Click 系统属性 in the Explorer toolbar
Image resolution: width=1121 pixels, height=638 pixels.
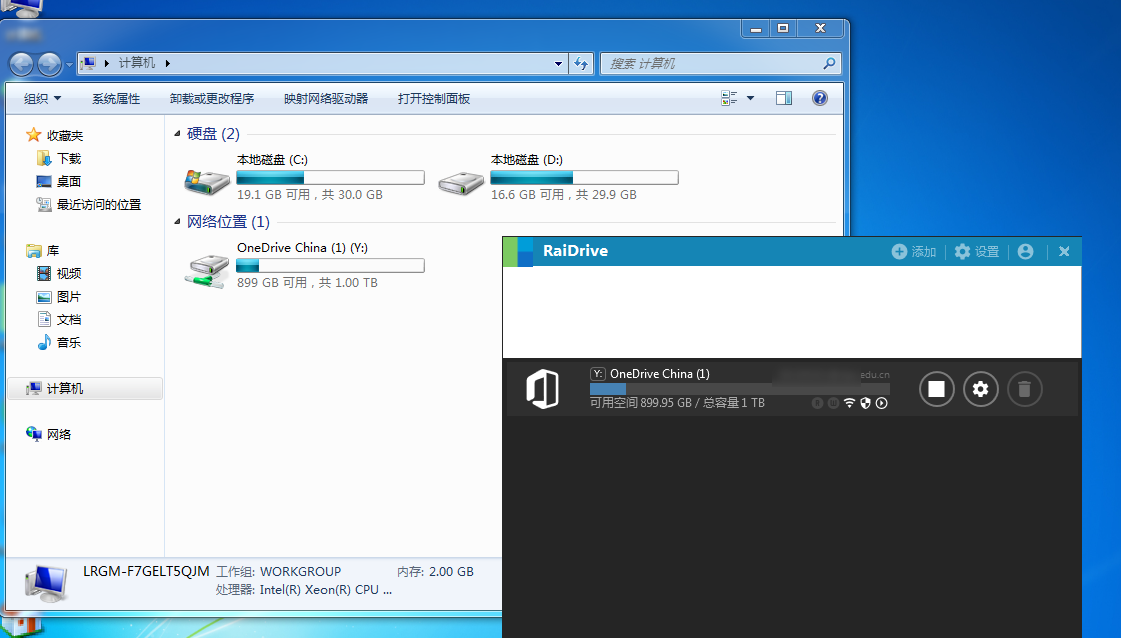point(116,99)
